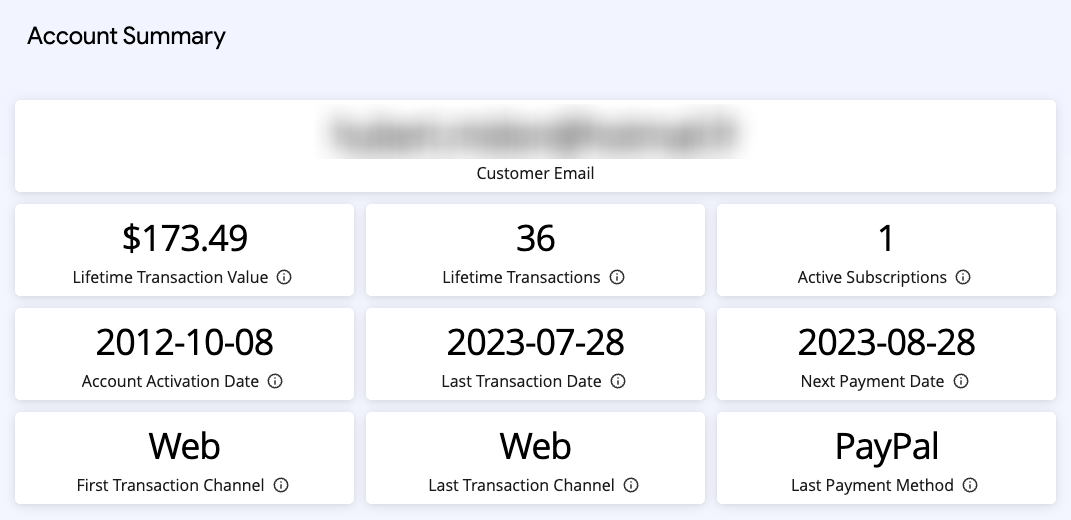This screenshot has width=1071, height=520.
Task: Click the Web value above First Transaction Channel
Action: [x=184, y=446]
